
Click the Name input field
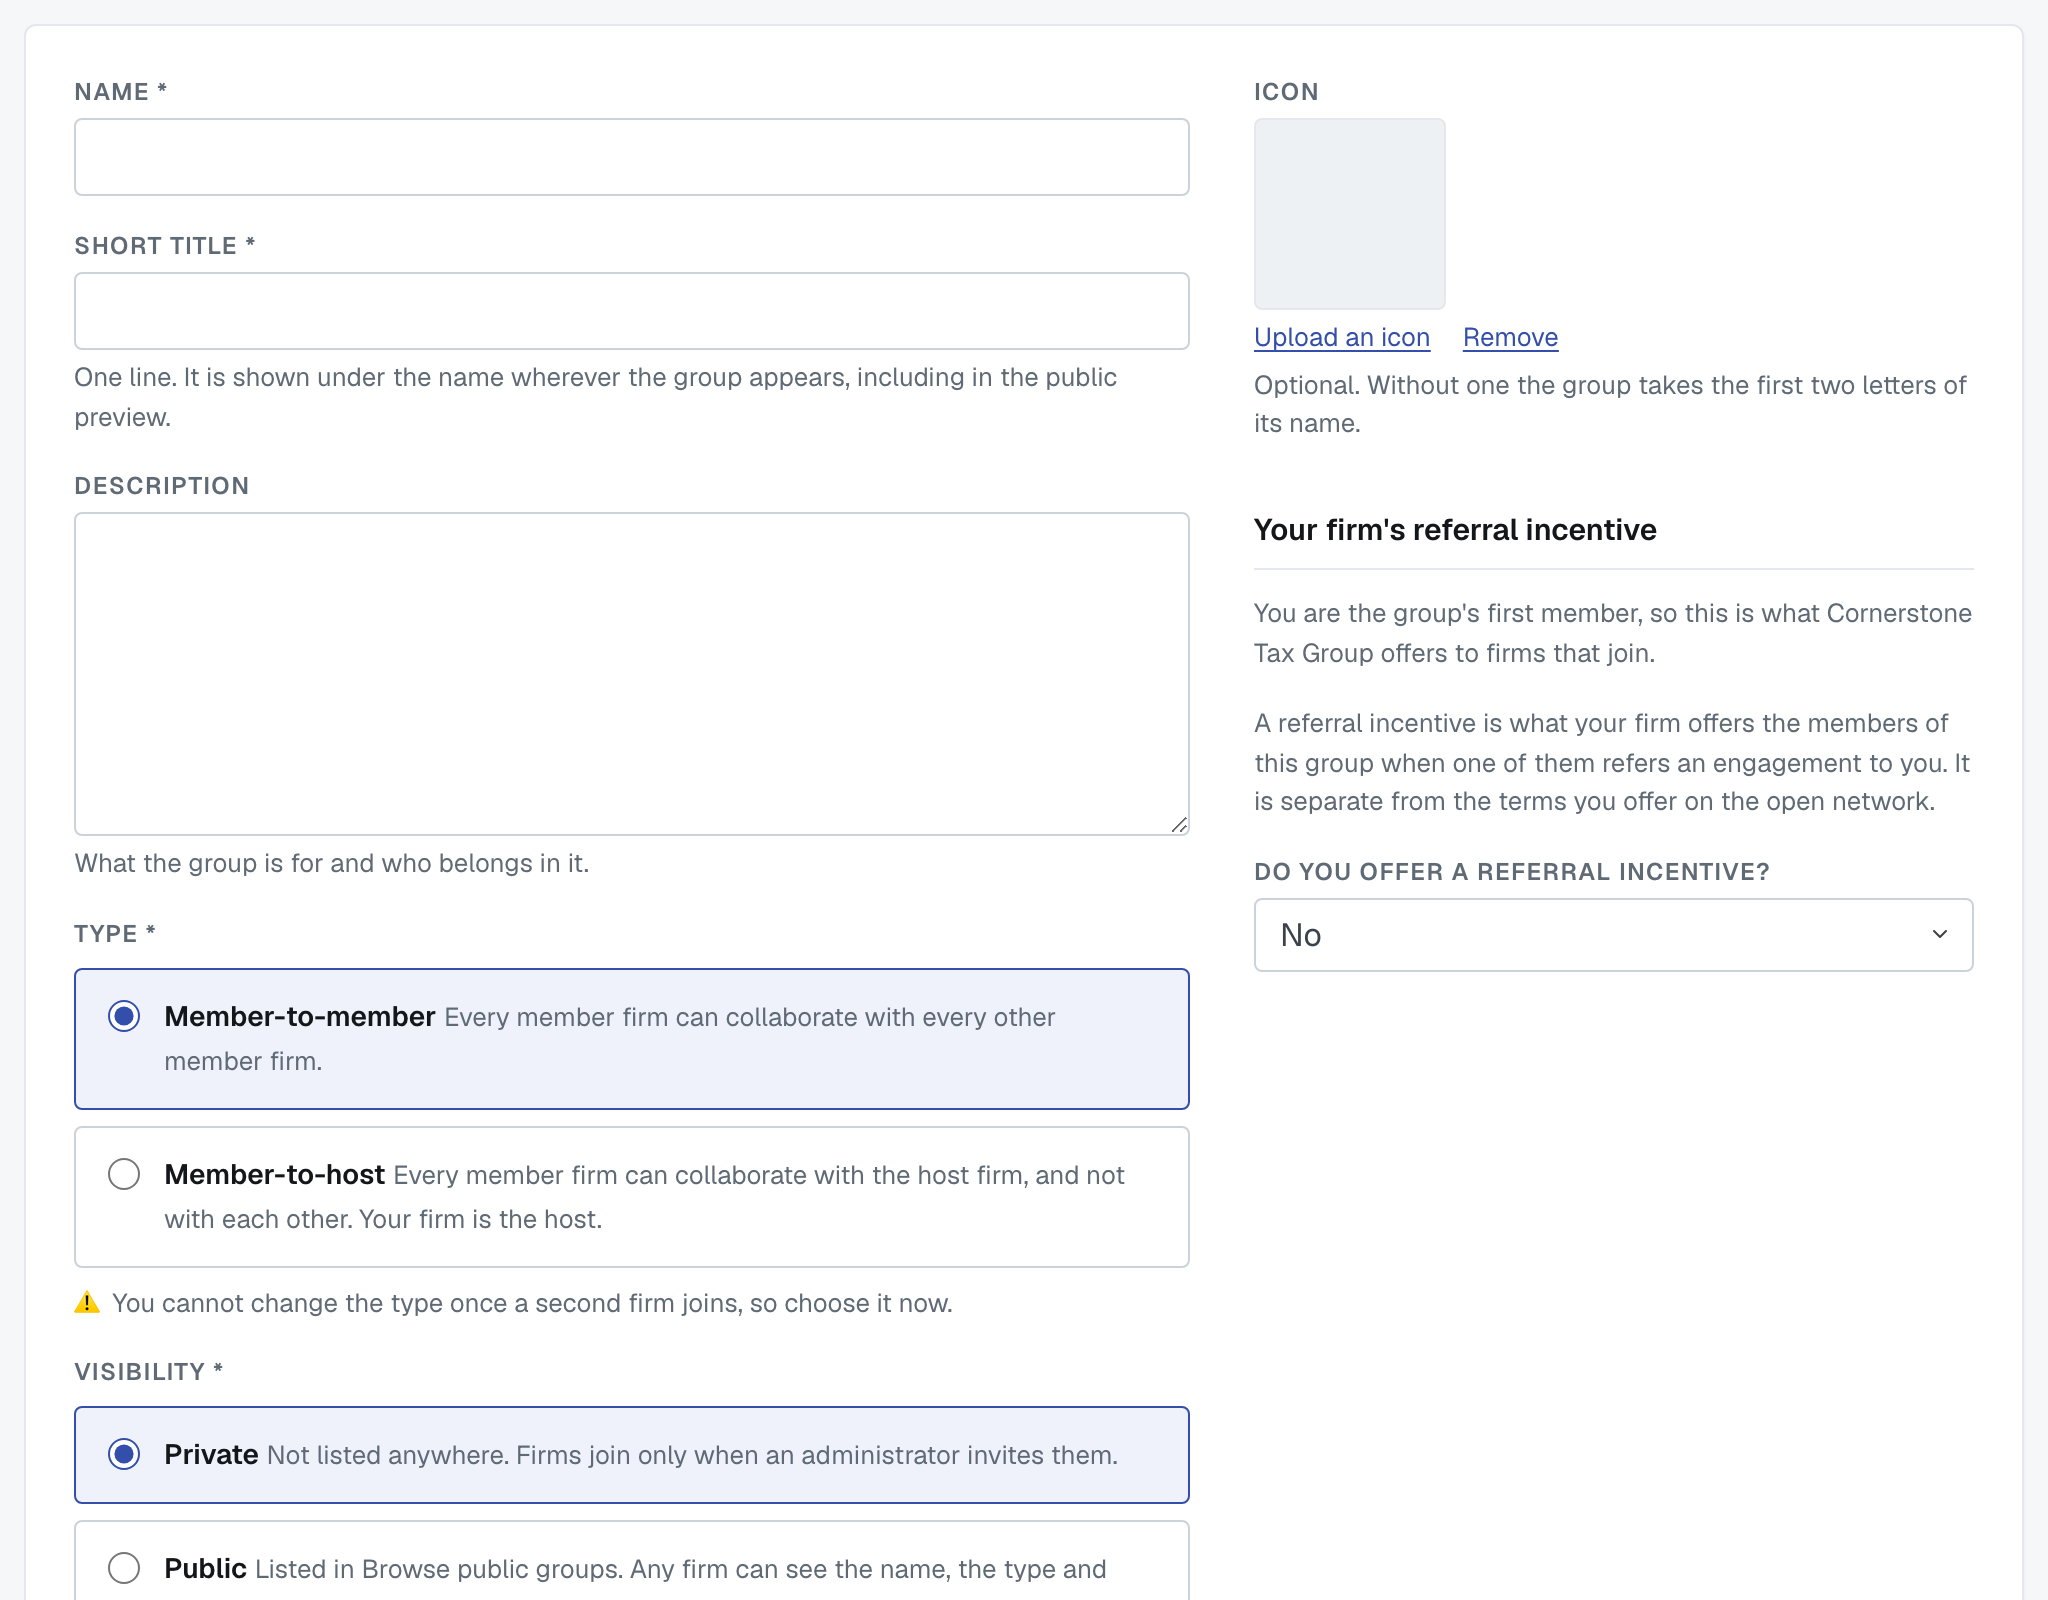[632, 157]
